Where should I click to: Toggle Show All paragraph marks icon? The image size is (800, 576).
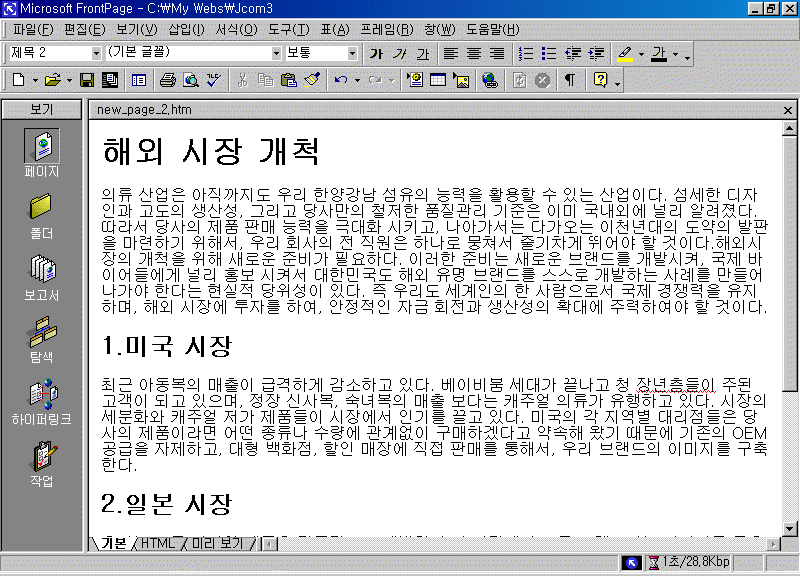[570, 80]
